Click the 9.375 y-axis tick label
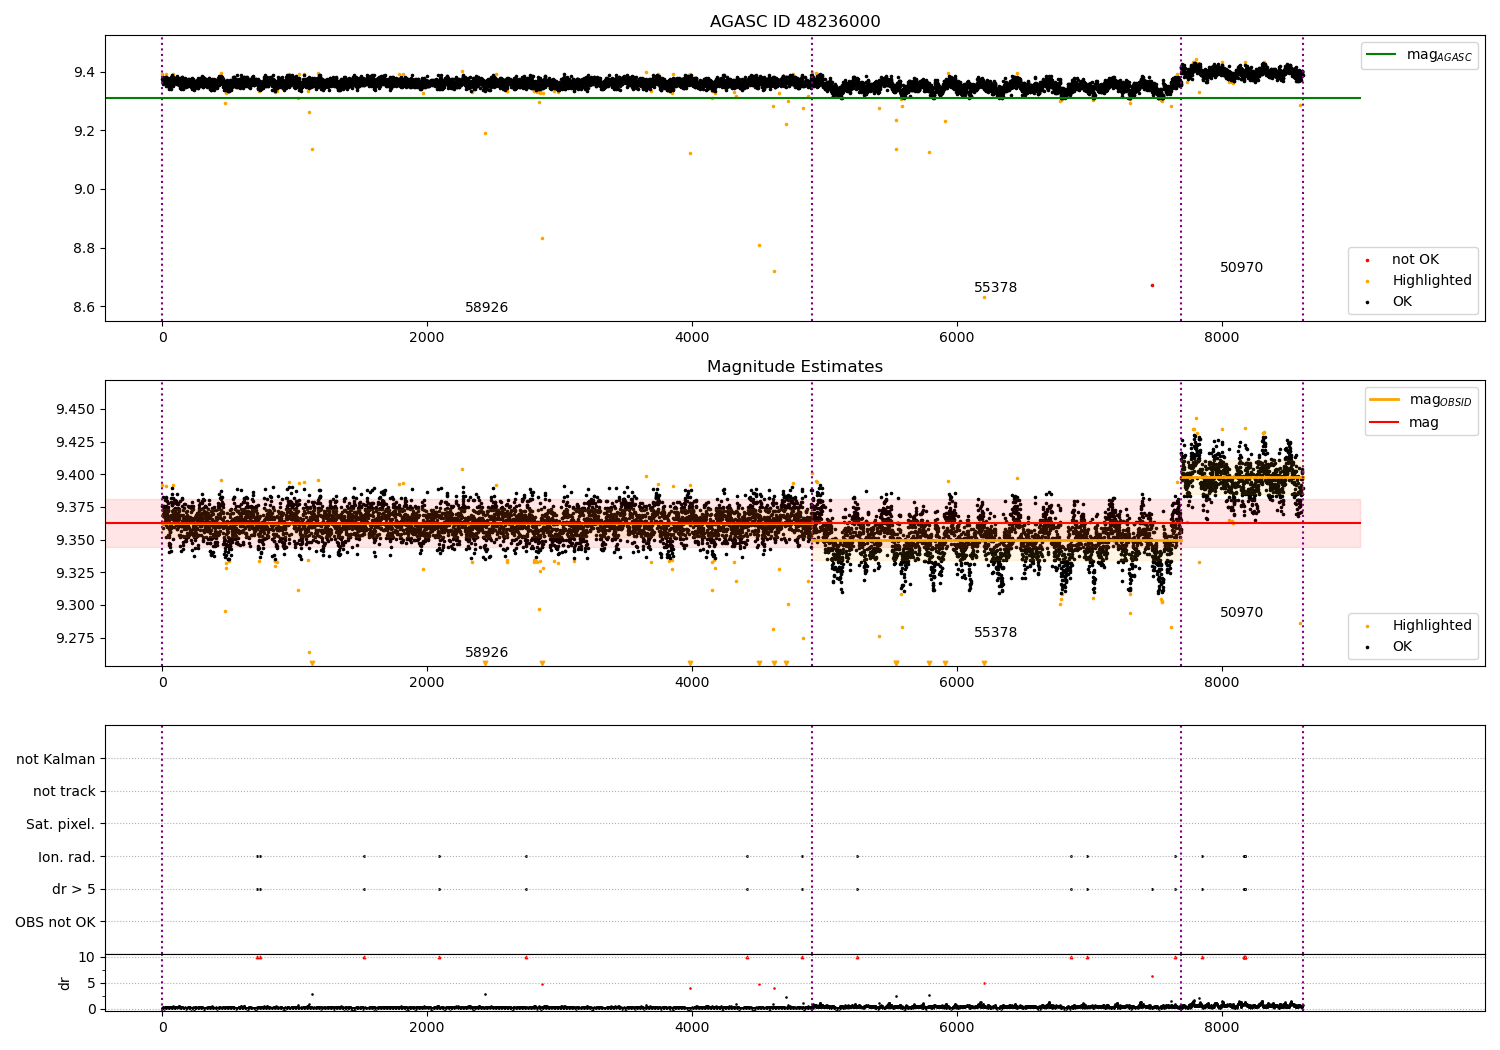The image size is (1500, 1050). click(x=76, y=508)
